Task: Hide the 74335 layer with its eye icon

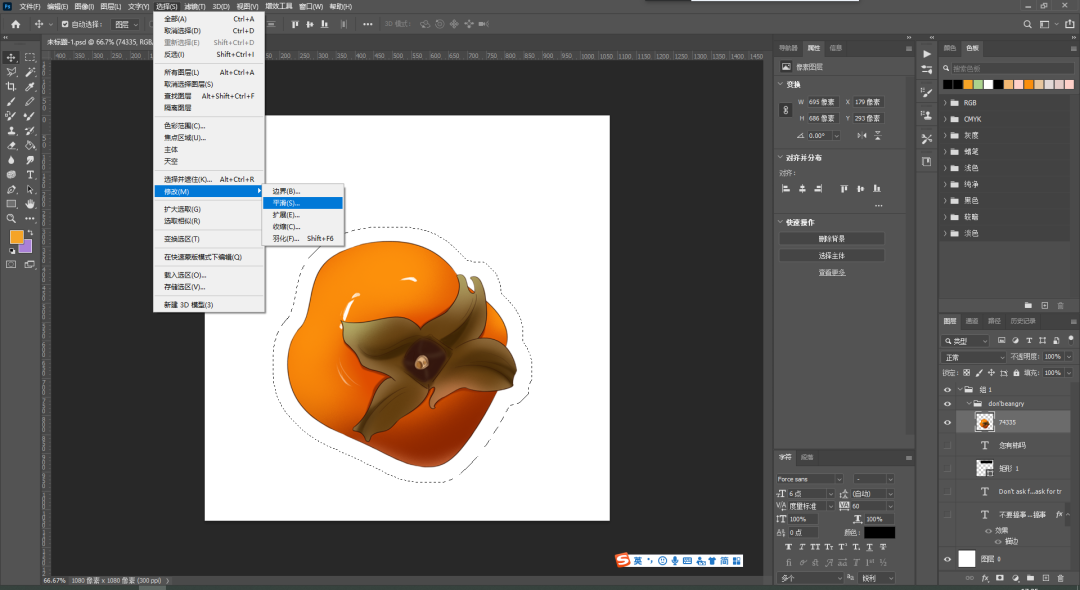Action: [948, 423]
